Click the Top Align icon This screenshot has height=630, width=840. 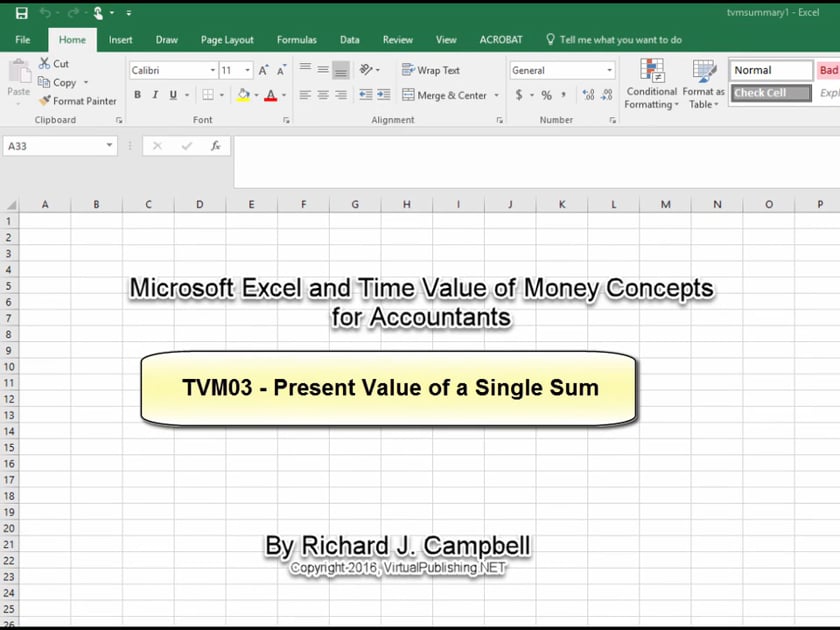click(x=305, y=69)
